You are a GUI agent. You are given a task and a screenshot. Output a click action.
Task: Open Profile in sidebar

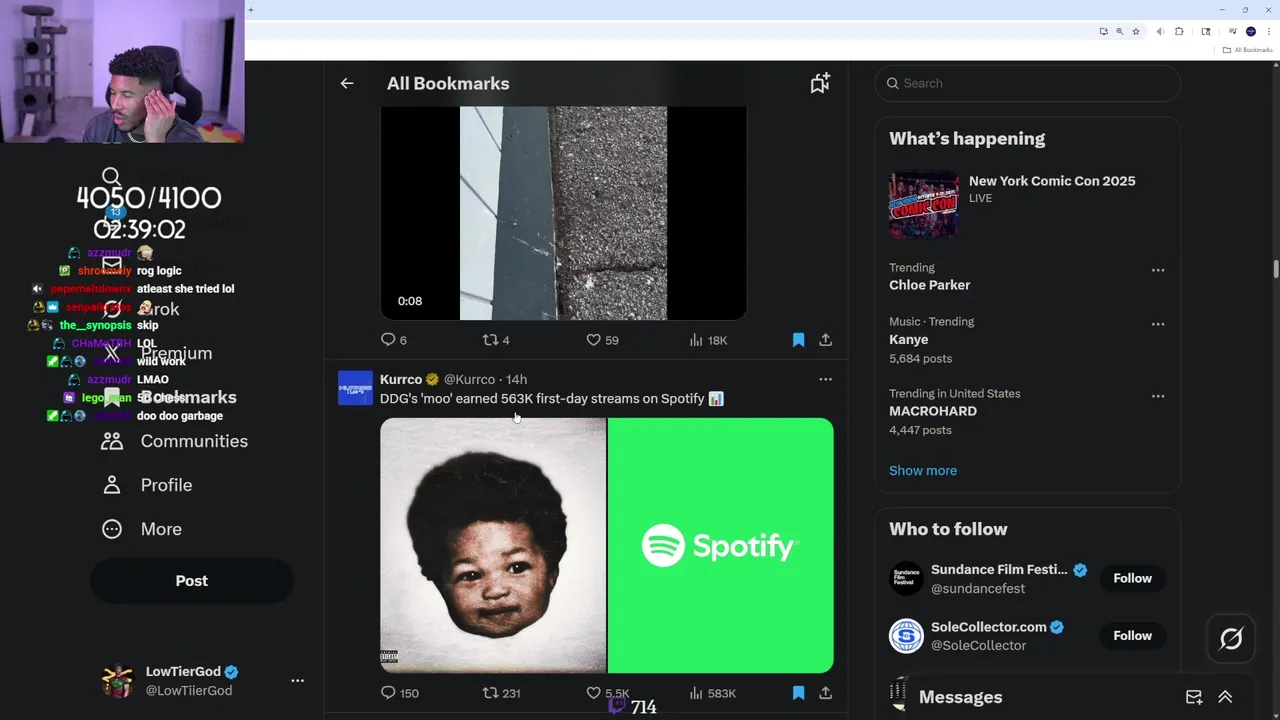pos(147,485)
